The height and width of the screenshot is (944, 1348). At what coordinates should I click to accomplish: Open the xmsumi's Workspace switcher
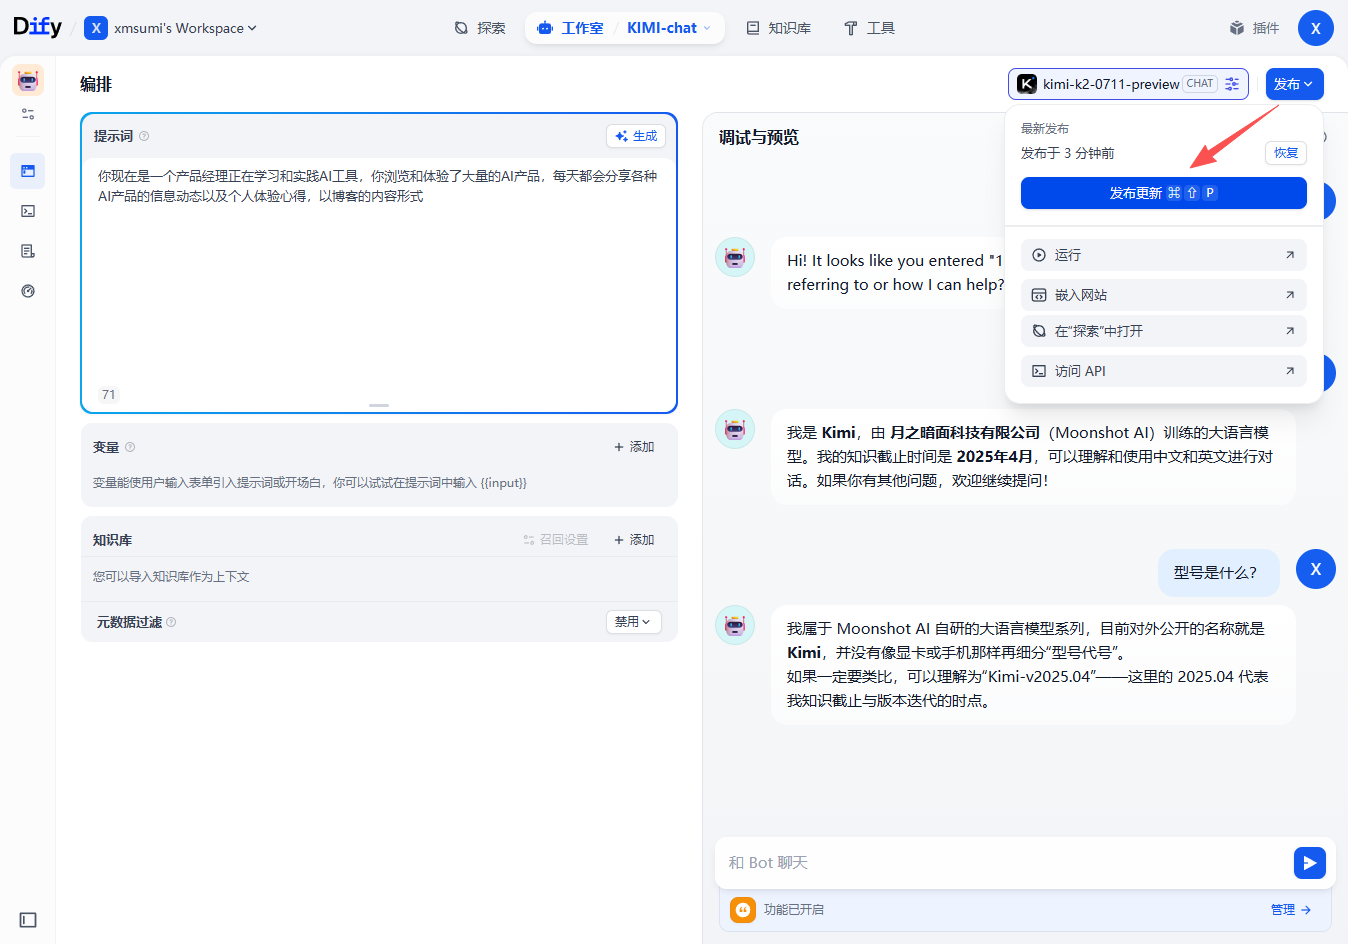(171, 28)
